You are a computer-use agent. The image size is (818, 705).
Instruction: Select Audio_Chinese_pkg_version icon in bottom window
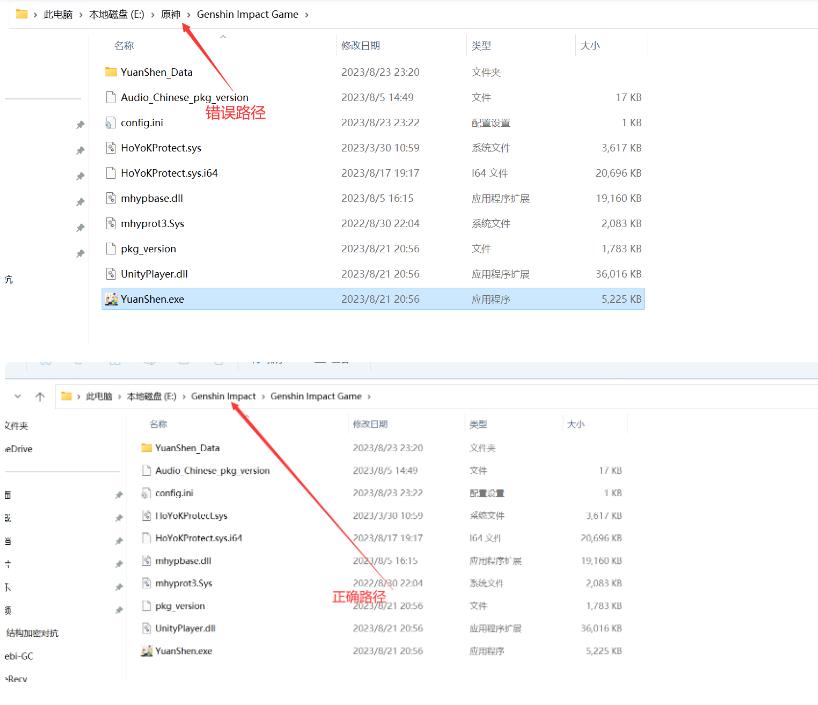click(147, 471)
